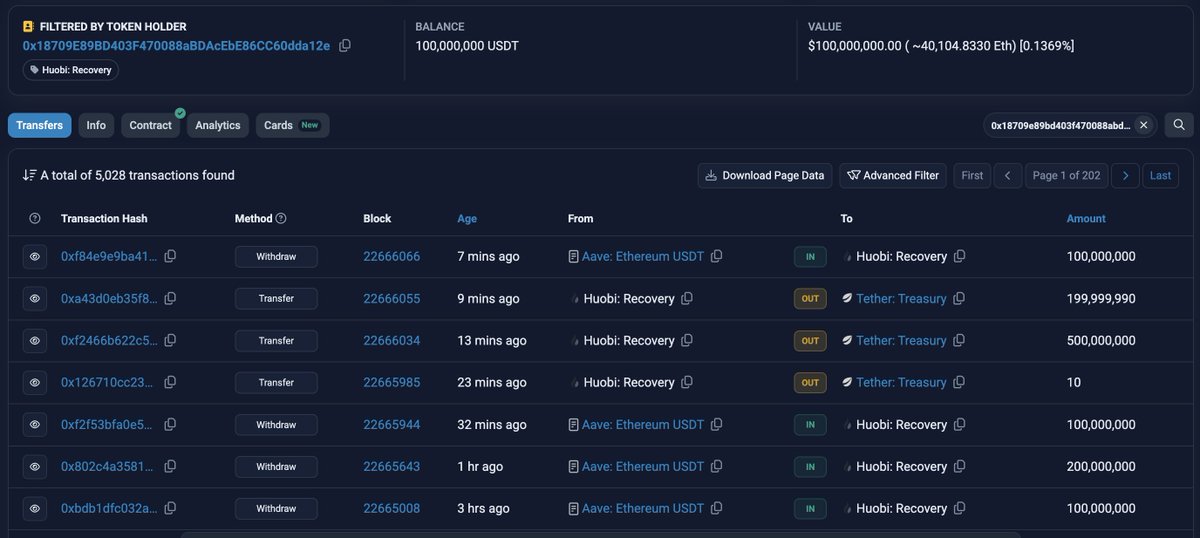The height and width of the screenshot is (538, 1200).
Task: Open the Huobi: Recovery address 0x18709E89... link
Action: coord(176,46)
